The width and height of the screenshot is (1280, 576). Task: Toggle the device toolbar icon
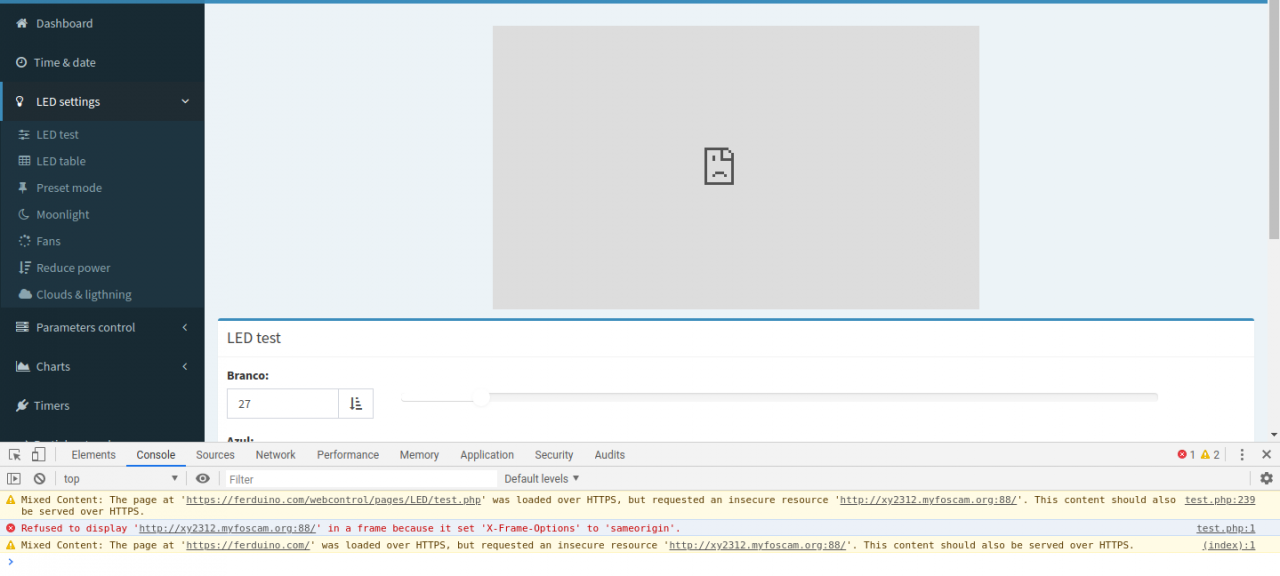pos(38,455)
